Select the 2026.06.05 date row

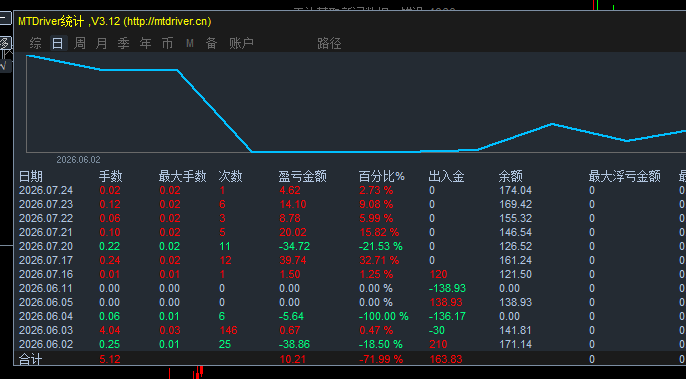click(x=46, y=302)
